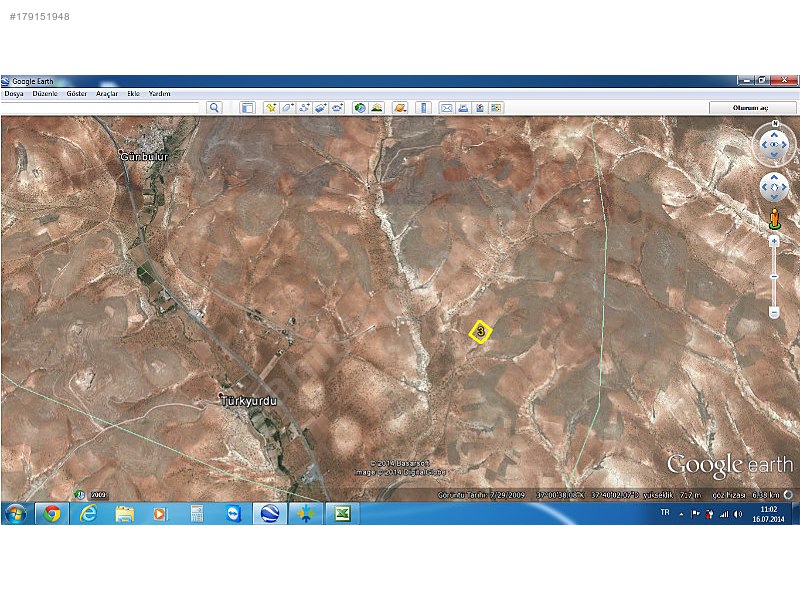Image resolution: width=800 pixels, height=600 pixels.
Task: Click the imagery date 7/29/2009 text
Action: [508, 495]
